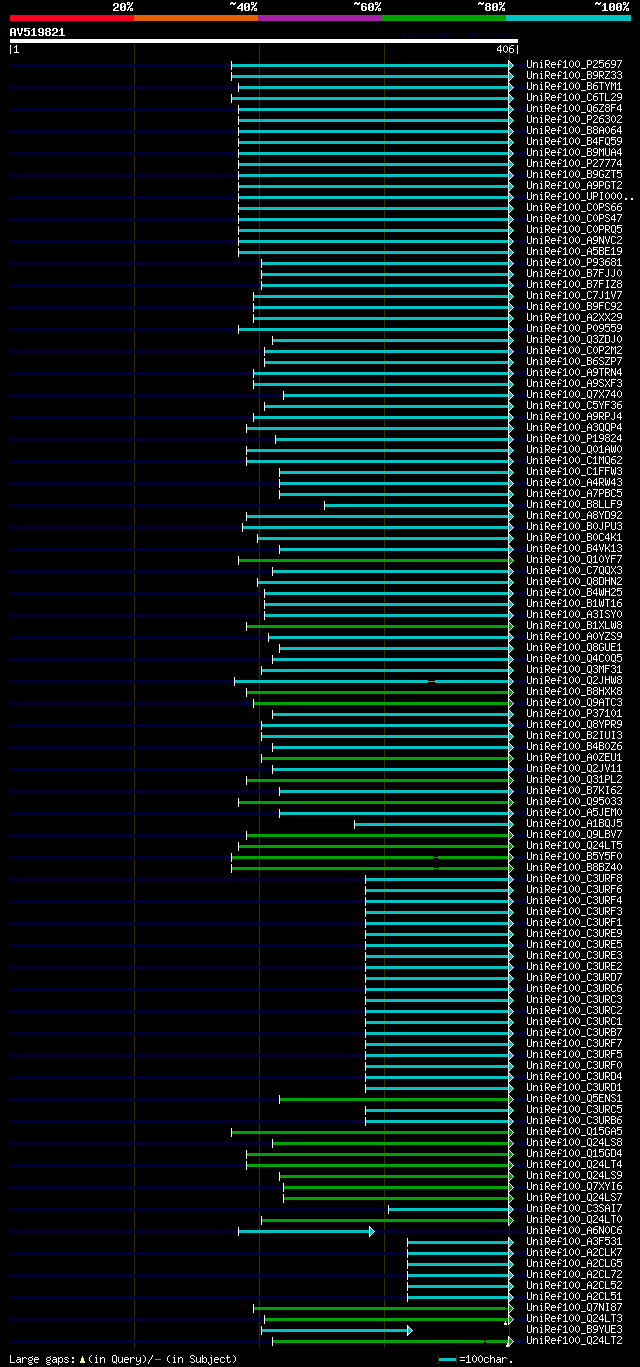The width and height of the screenshot is (640, 1367).
Task: Select the UniRef100_A2CLK7 label
Action: tap(574, 1253)
